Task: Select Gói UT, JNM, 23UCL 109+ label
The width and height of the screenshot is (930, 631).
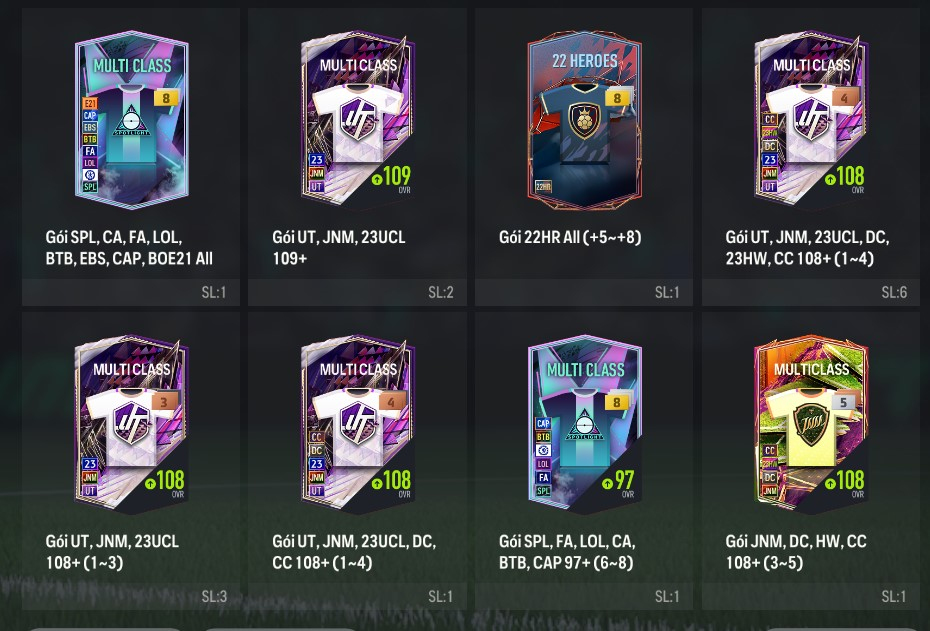Action: coord(339,247)
